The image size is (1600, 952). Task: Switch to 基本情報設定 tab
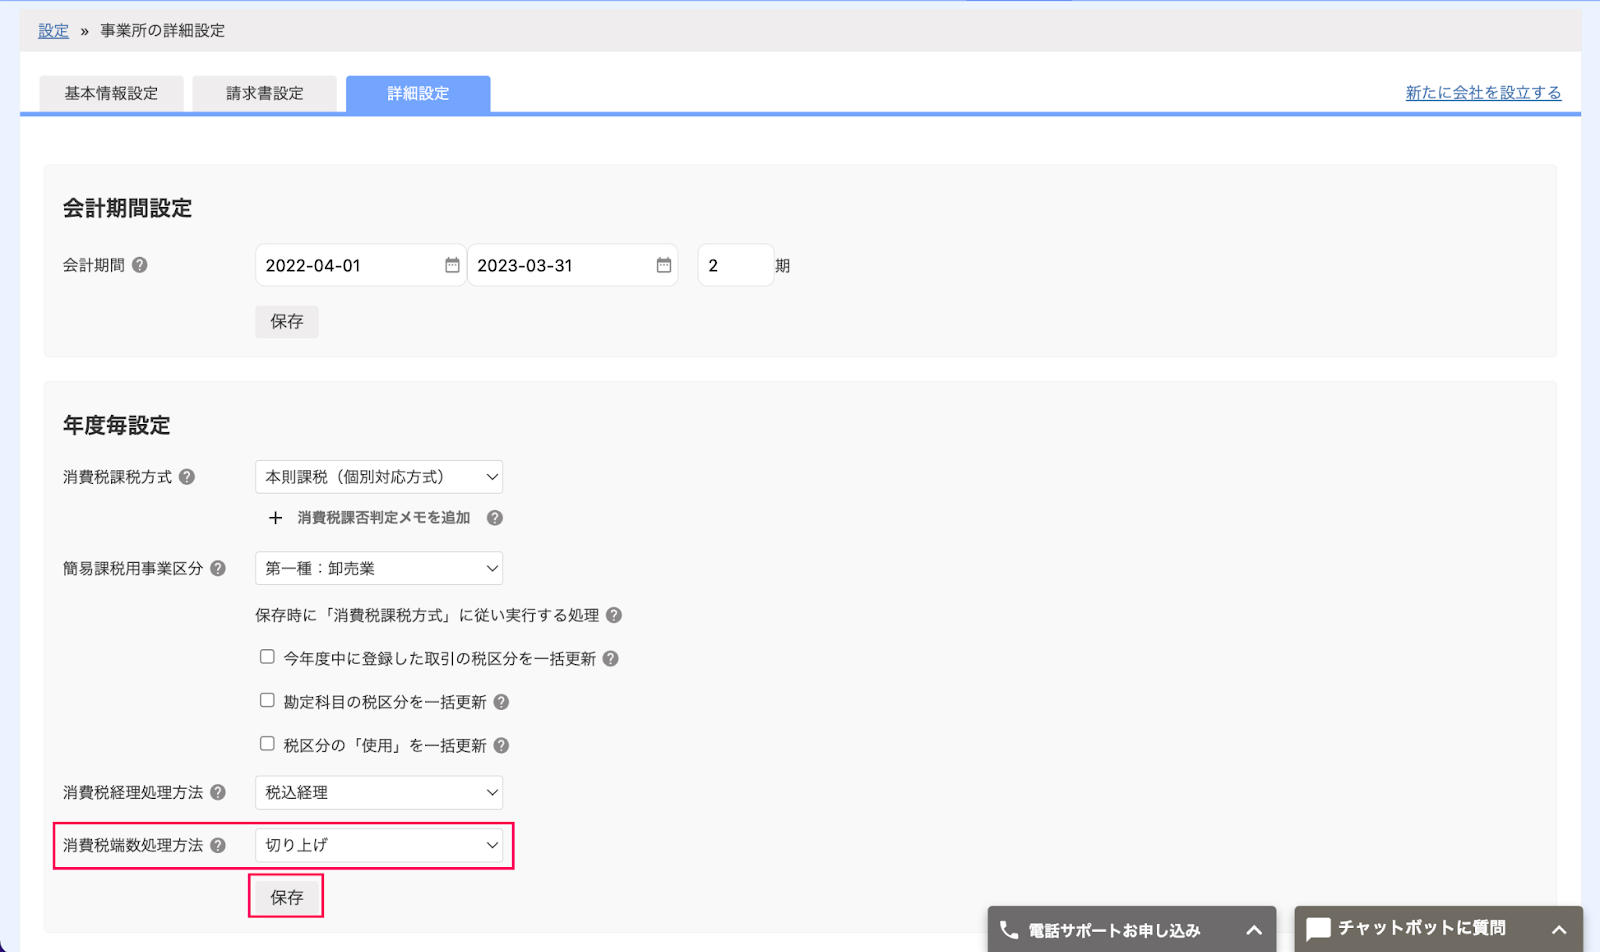(x=111, y=93)
